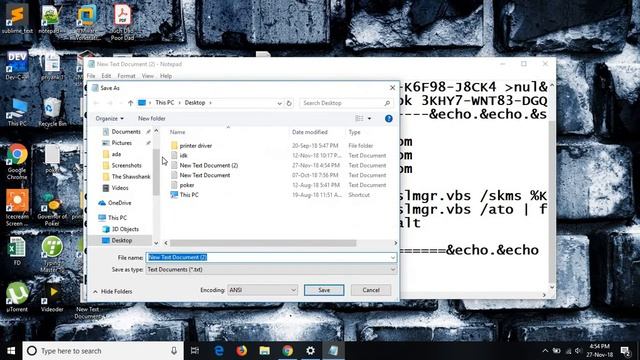Screen dimensions: 640x360
Task: Open File Explorer from the taskbar
Action: point(264,351)
